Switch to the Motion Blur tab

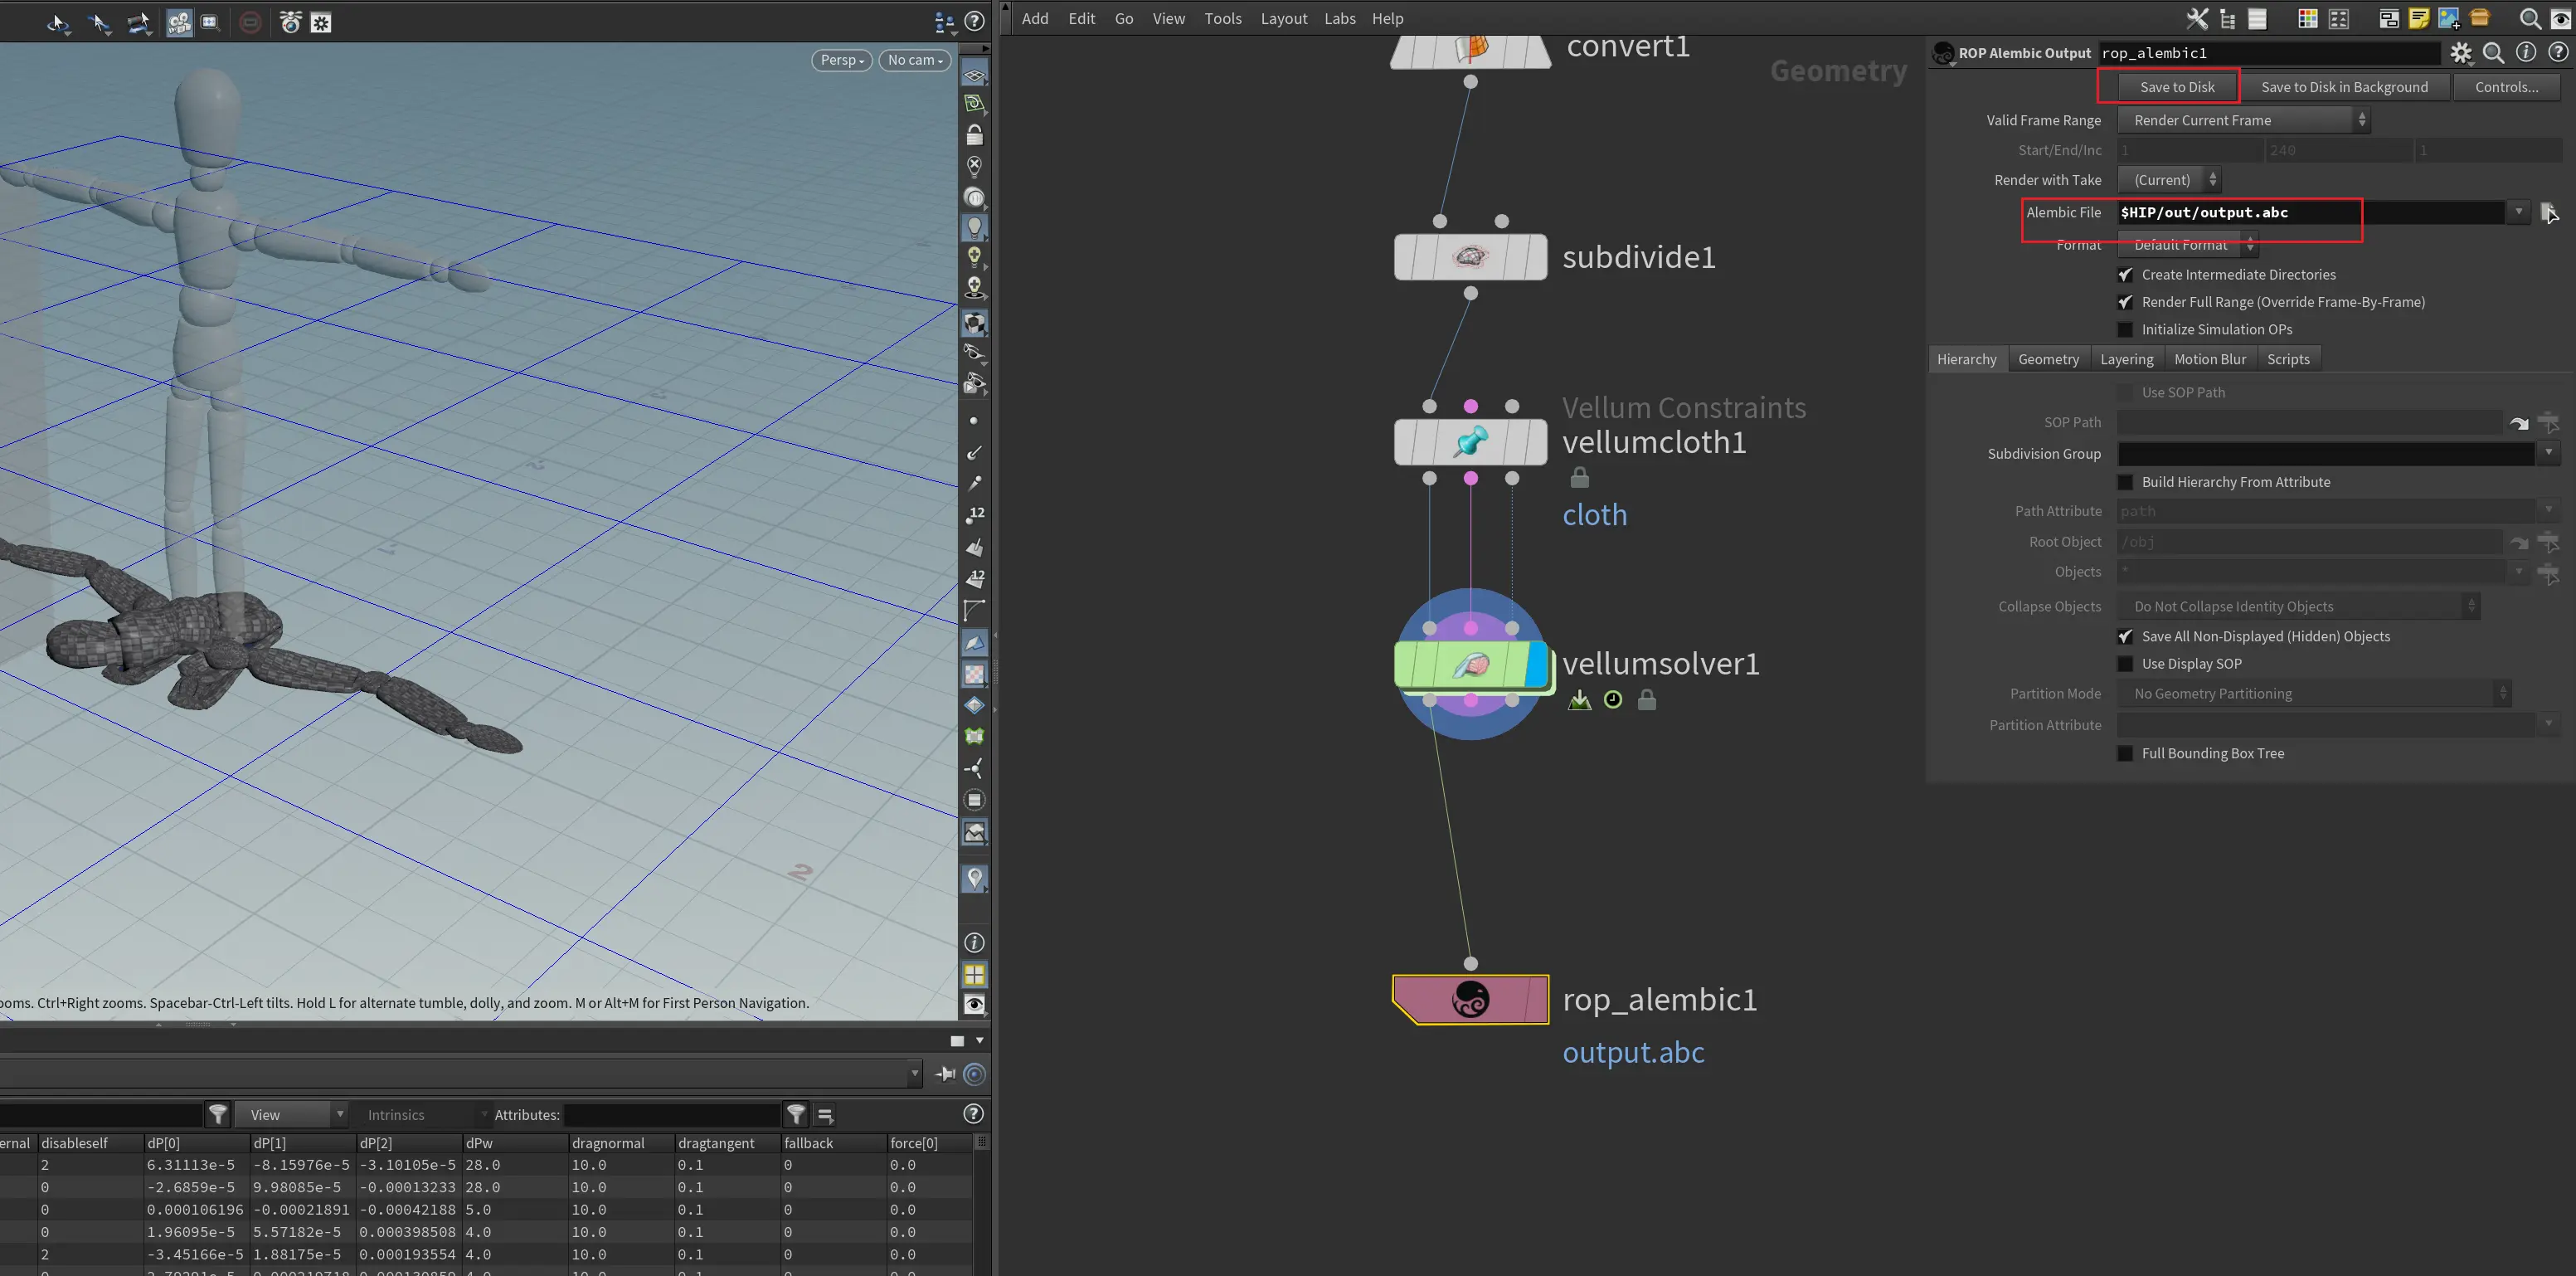2209,359
